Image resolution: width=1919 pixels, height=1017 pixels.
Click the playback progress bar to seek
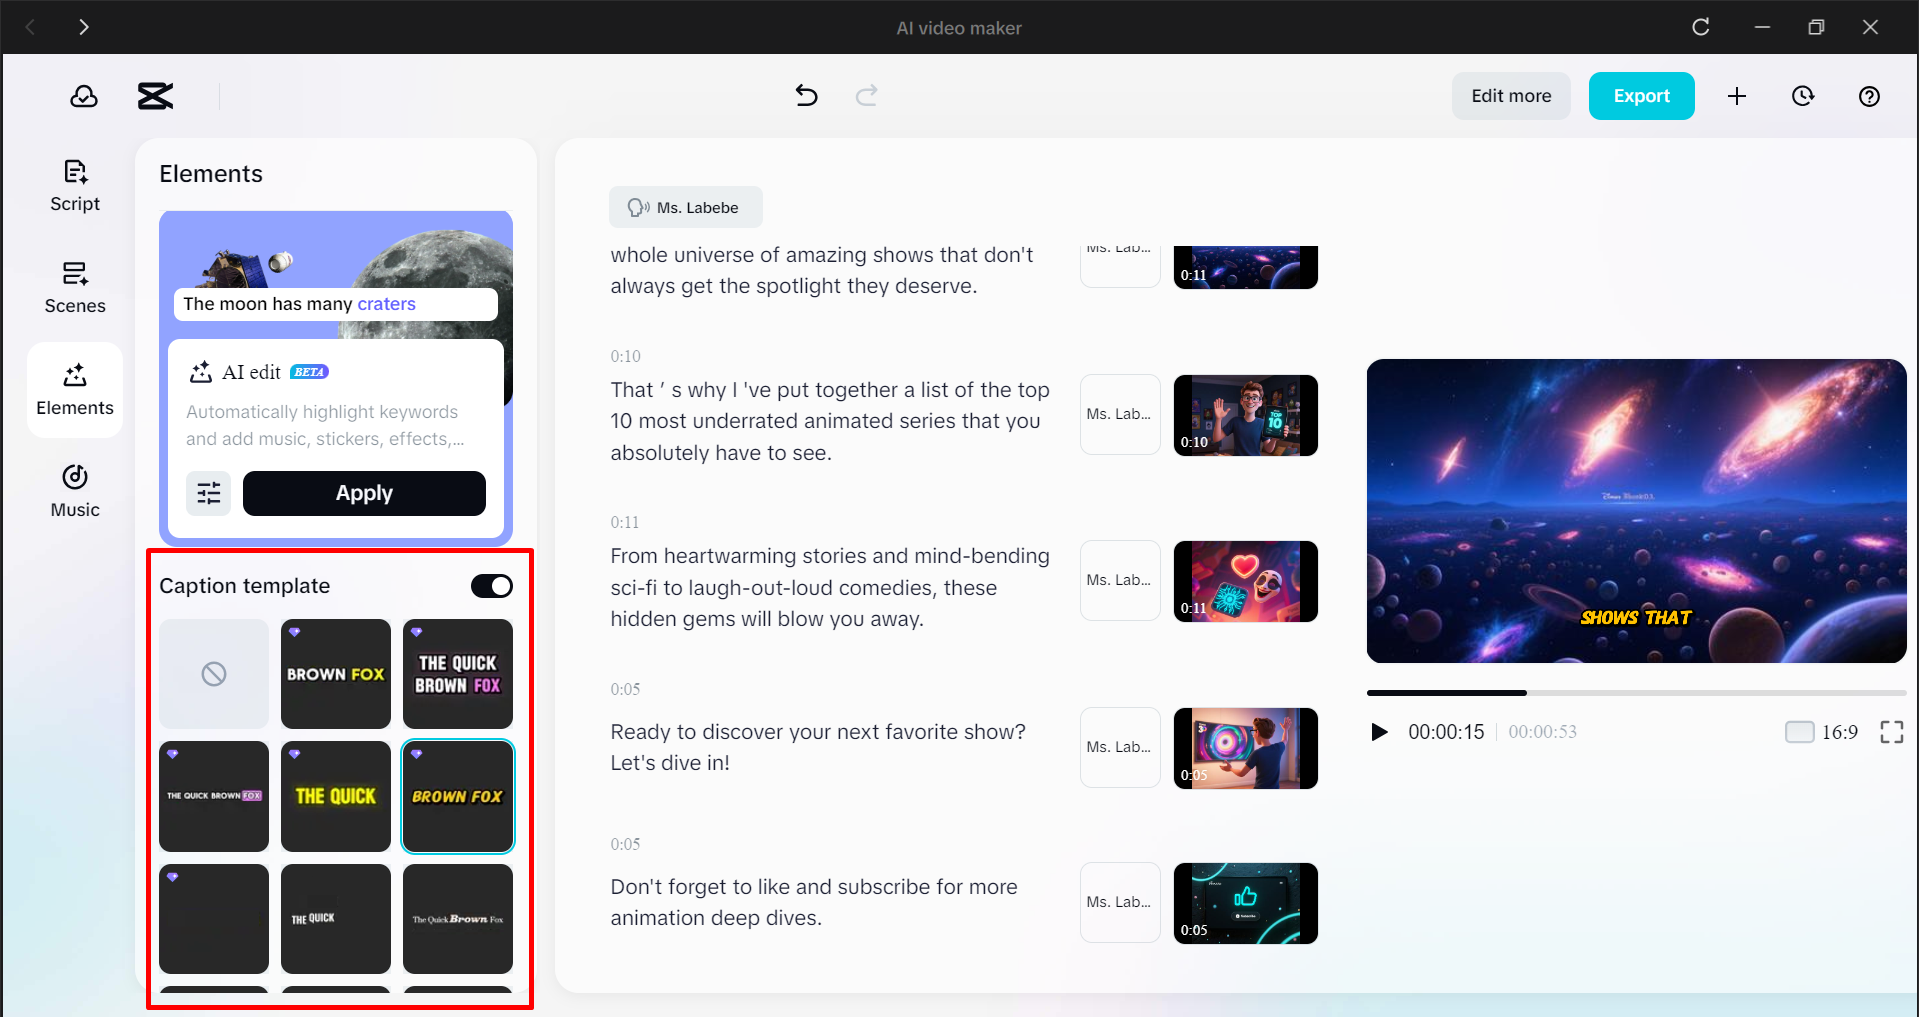1637,692
